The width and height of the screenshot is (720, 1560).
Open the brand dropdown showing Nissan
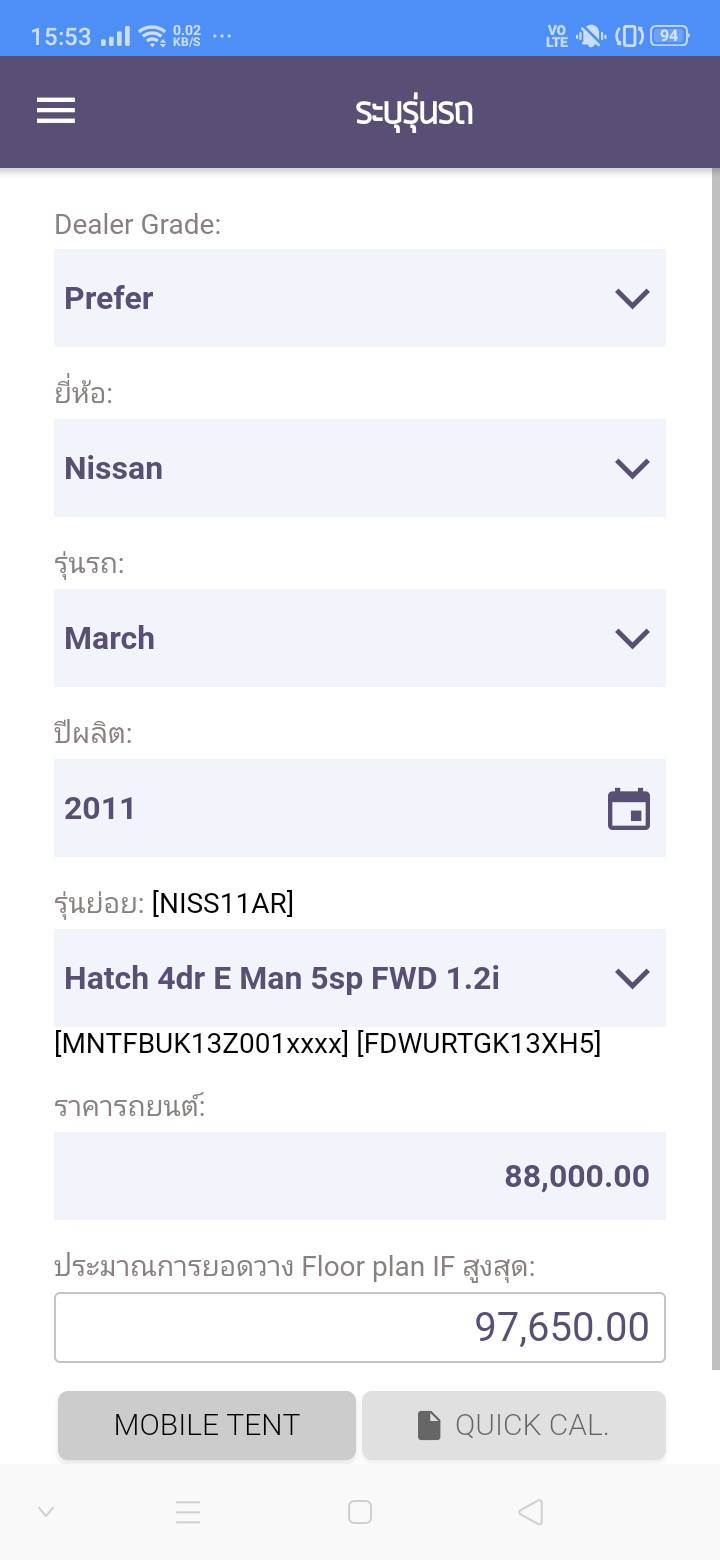(359, 468)
